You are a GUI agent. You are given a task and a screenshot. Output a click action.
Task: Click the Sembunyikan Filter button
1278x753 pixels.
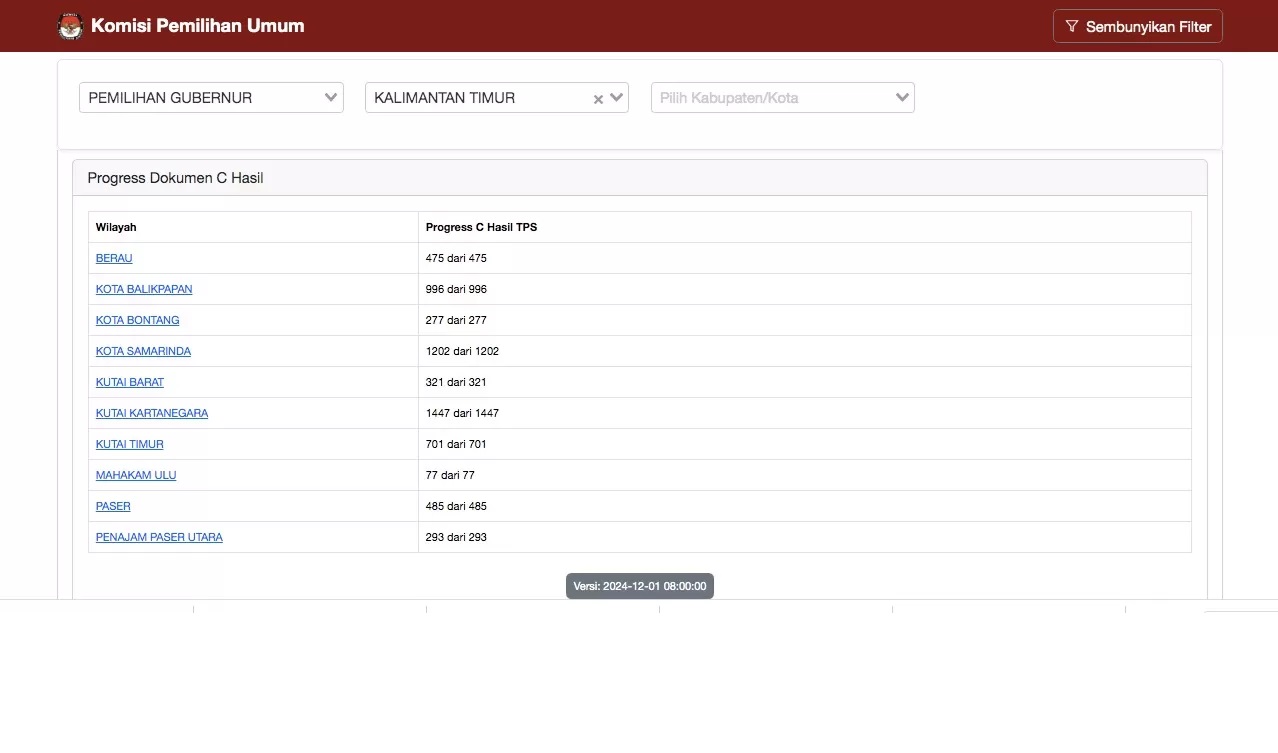tap(1137, 26)
